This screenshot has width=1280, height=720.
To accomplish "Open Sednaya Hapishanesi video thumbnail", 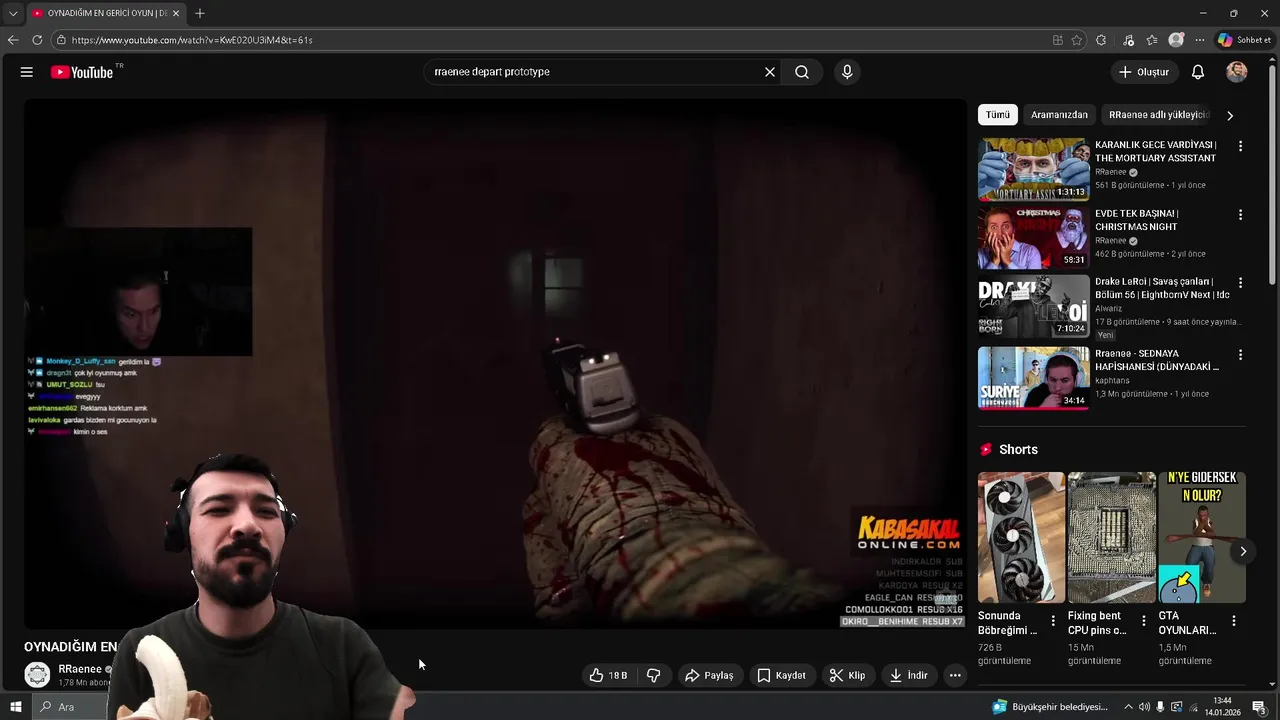I will 1033,378.
